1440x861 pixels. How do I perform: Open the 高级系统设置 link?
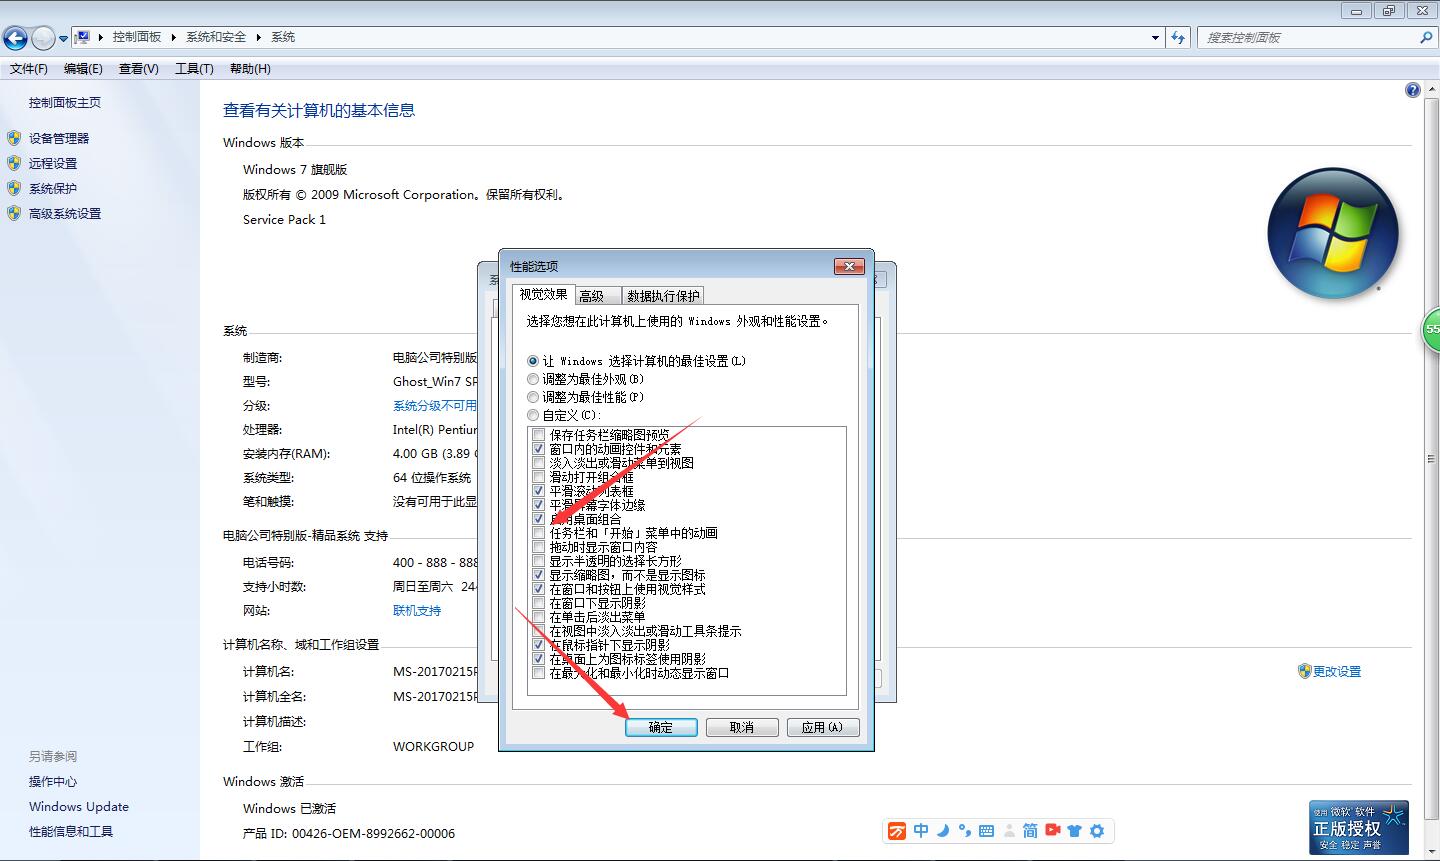tap(65, 213)
